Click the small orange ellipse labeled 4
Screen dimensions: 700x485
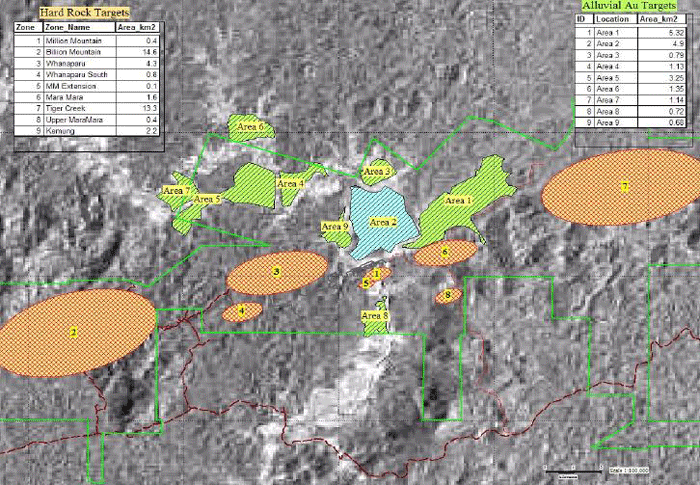point(242,311)
